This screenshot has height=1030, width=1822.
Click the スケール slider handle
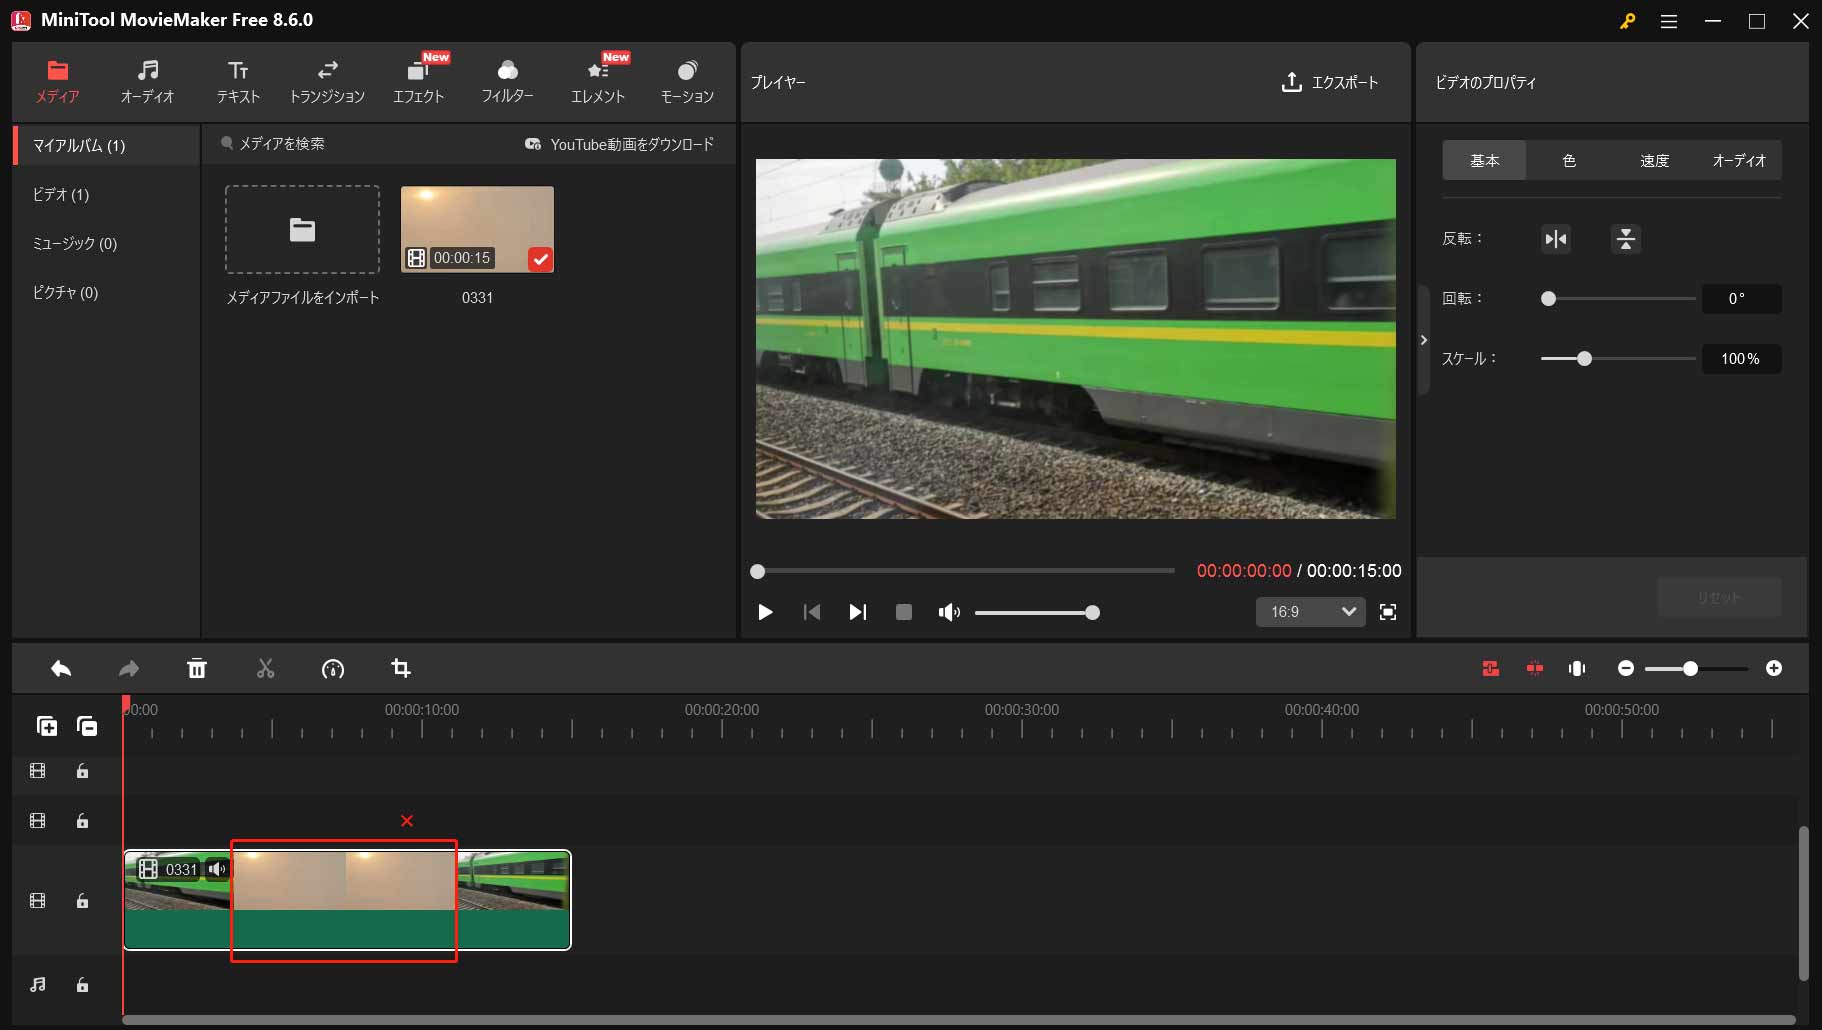click(1583, 358)
